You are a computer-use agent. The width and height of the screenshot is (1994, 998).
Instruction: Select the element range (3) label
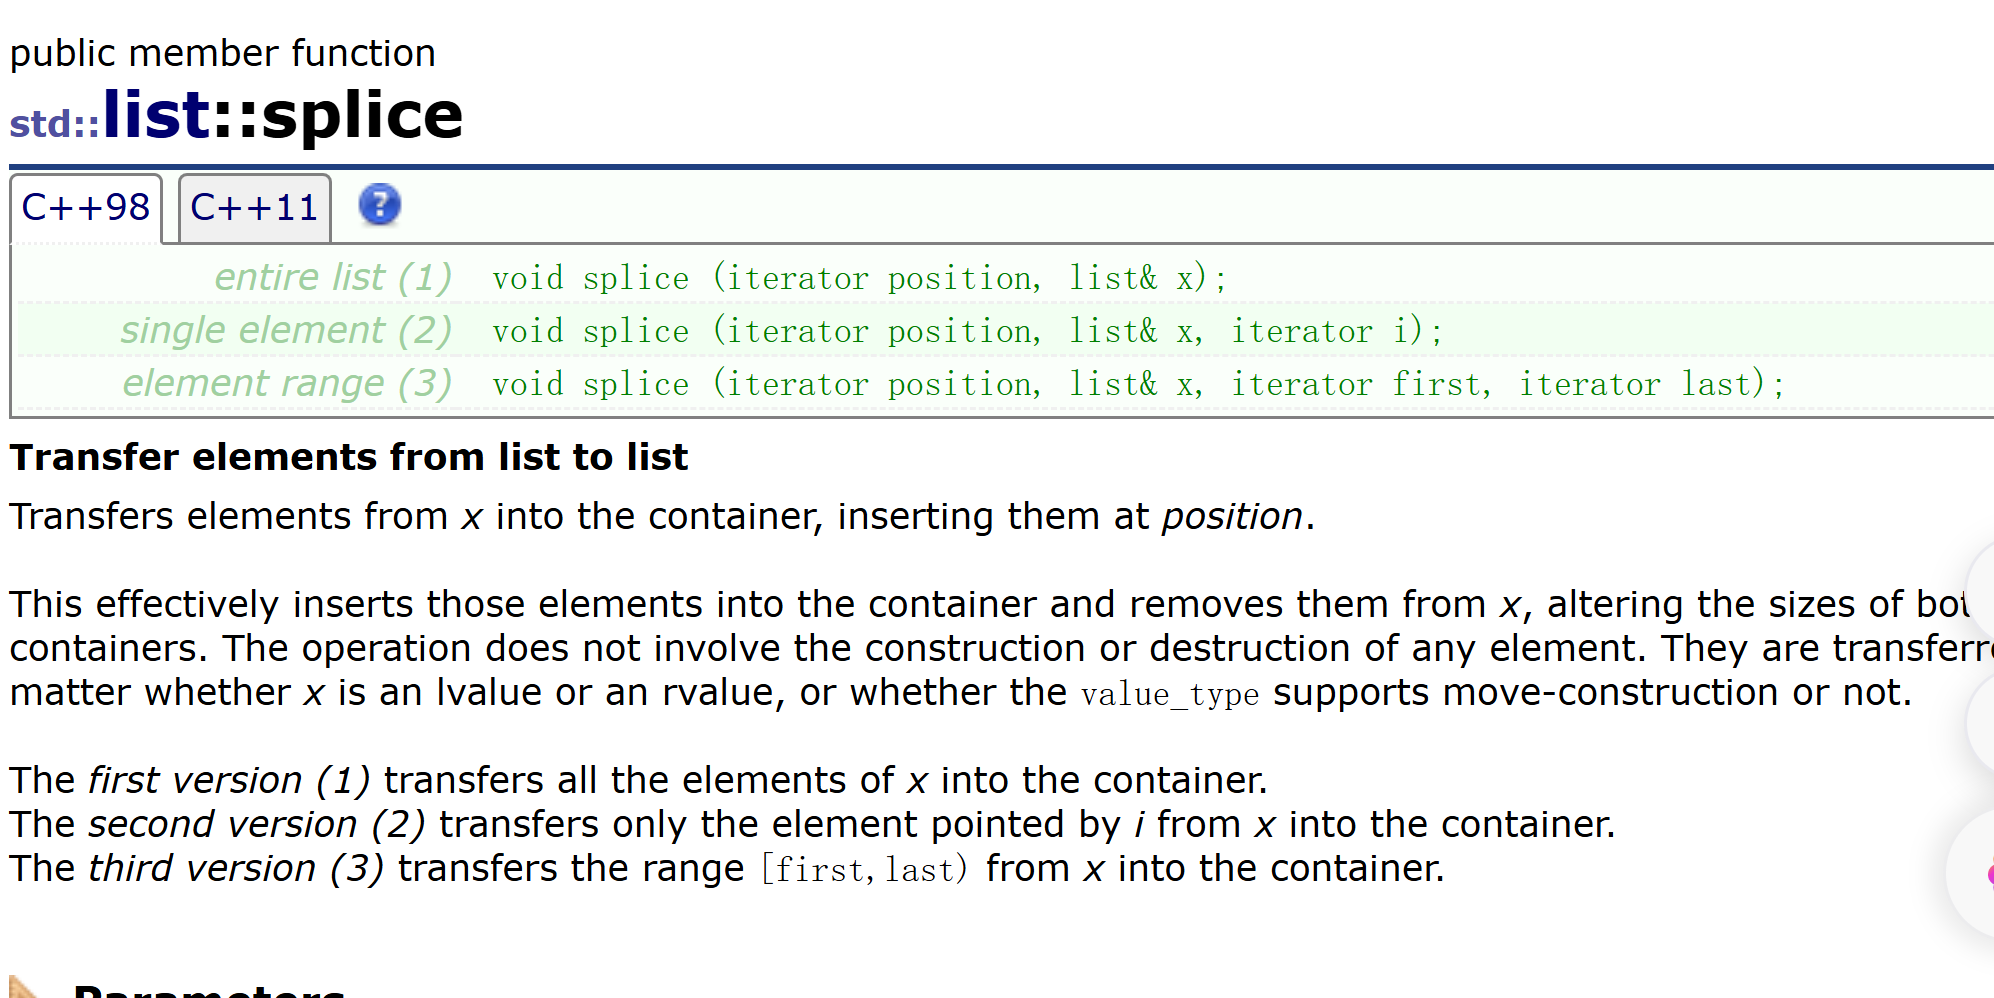pos(287,383)
